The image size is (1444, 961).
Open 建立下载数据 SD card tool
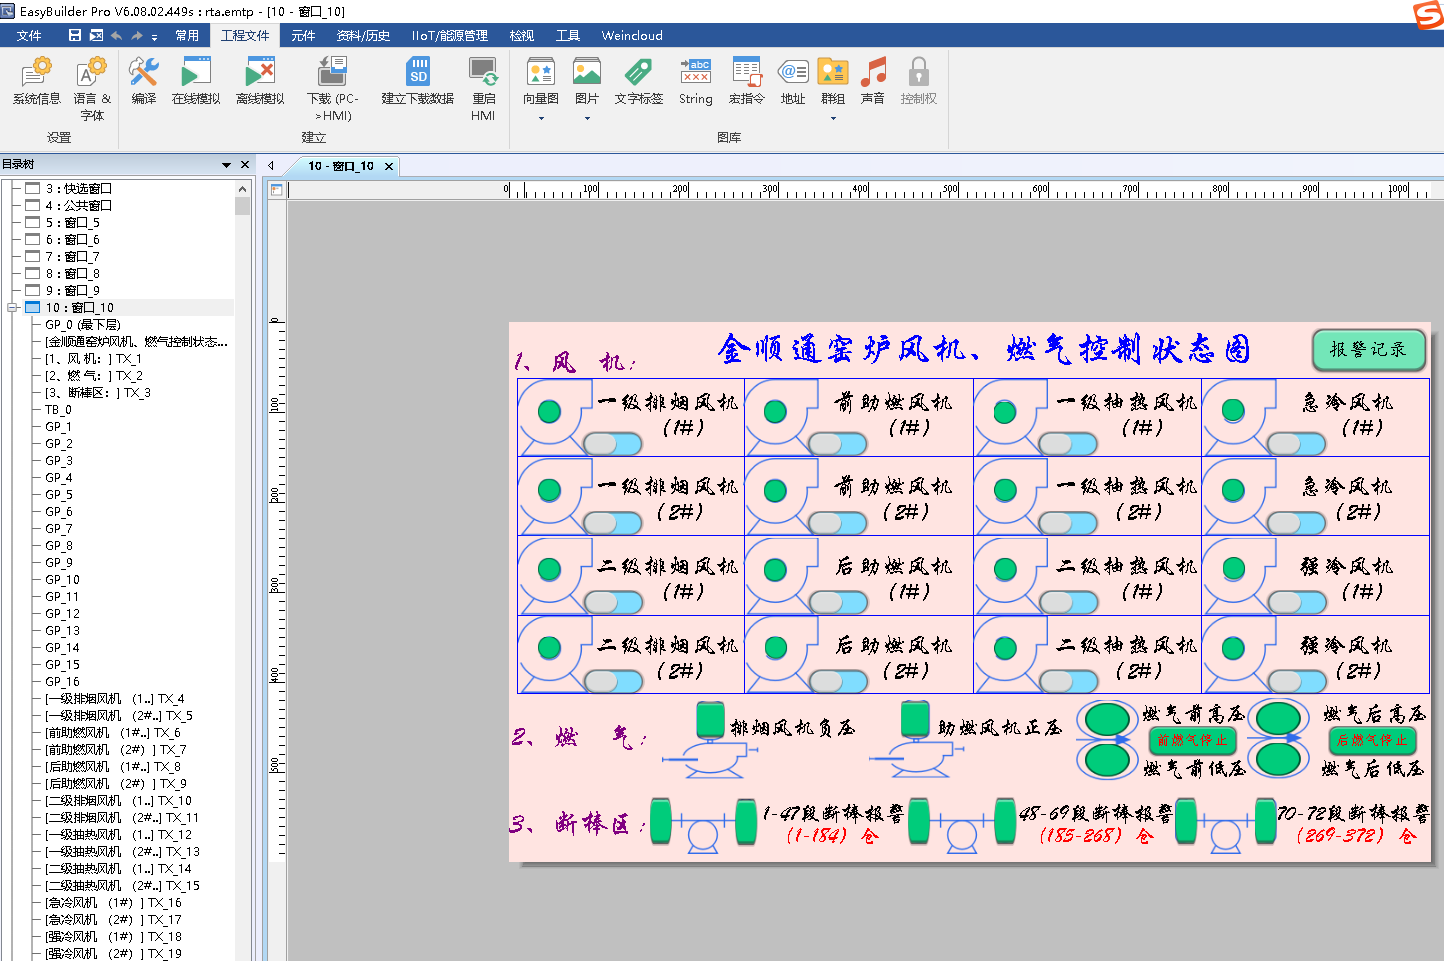pyautogui.click(x=418, y=80)
